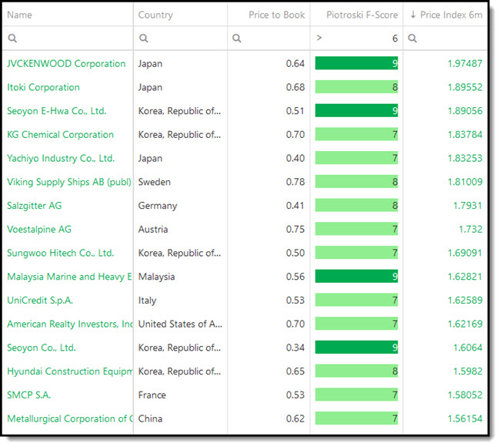Click price index value 1.62821
The image size is (500, 446).
pos(465,277)
